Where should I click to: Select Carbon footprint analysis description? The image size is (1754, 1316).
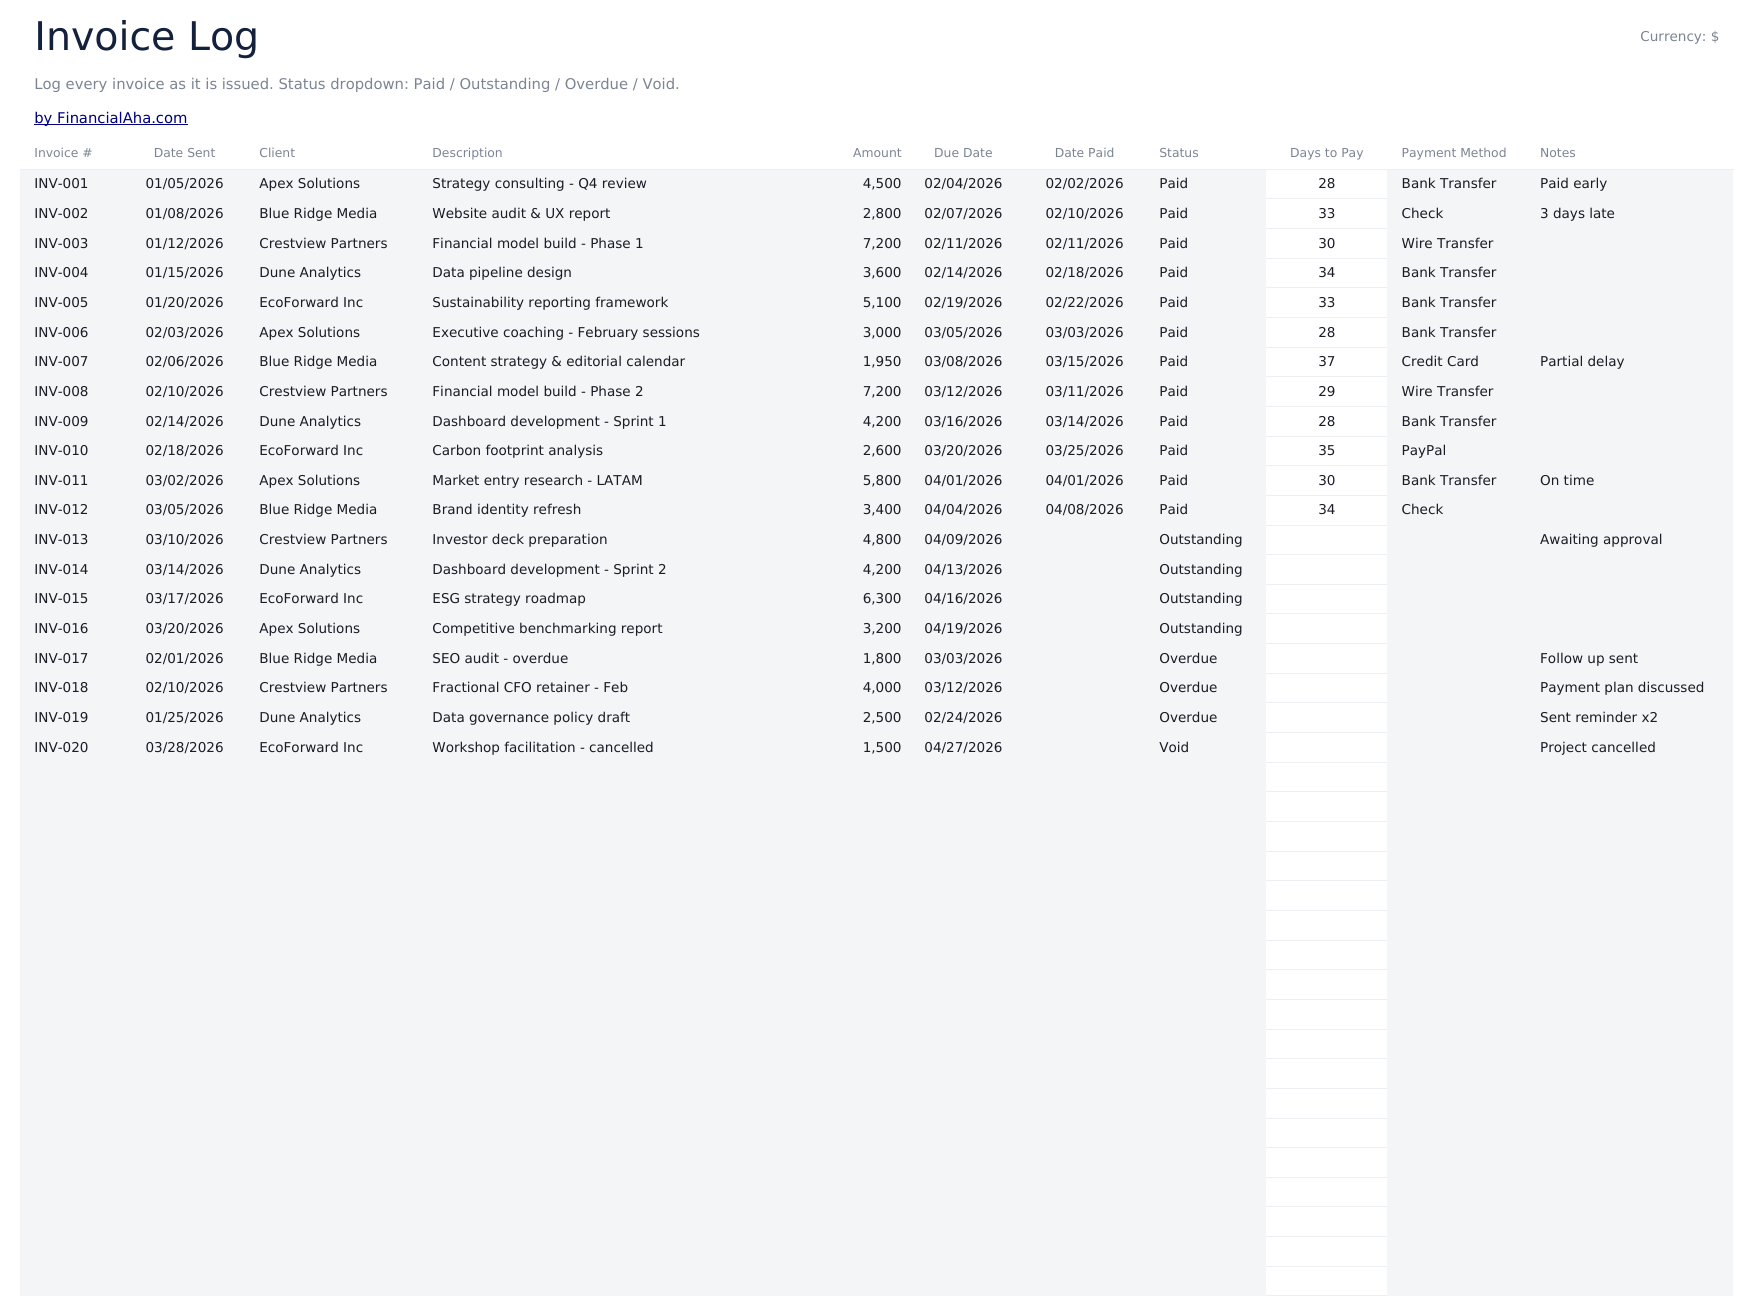(x=517, y=451)
